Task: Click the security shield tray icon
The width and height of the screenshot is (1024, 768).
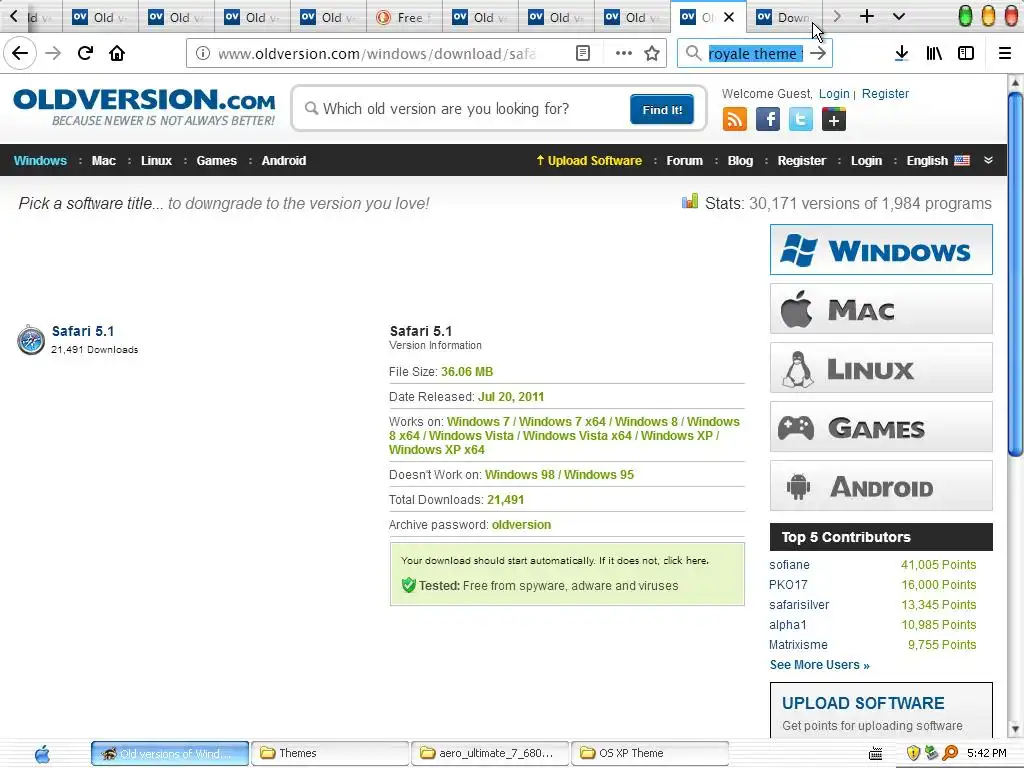Action: (913, 753)
